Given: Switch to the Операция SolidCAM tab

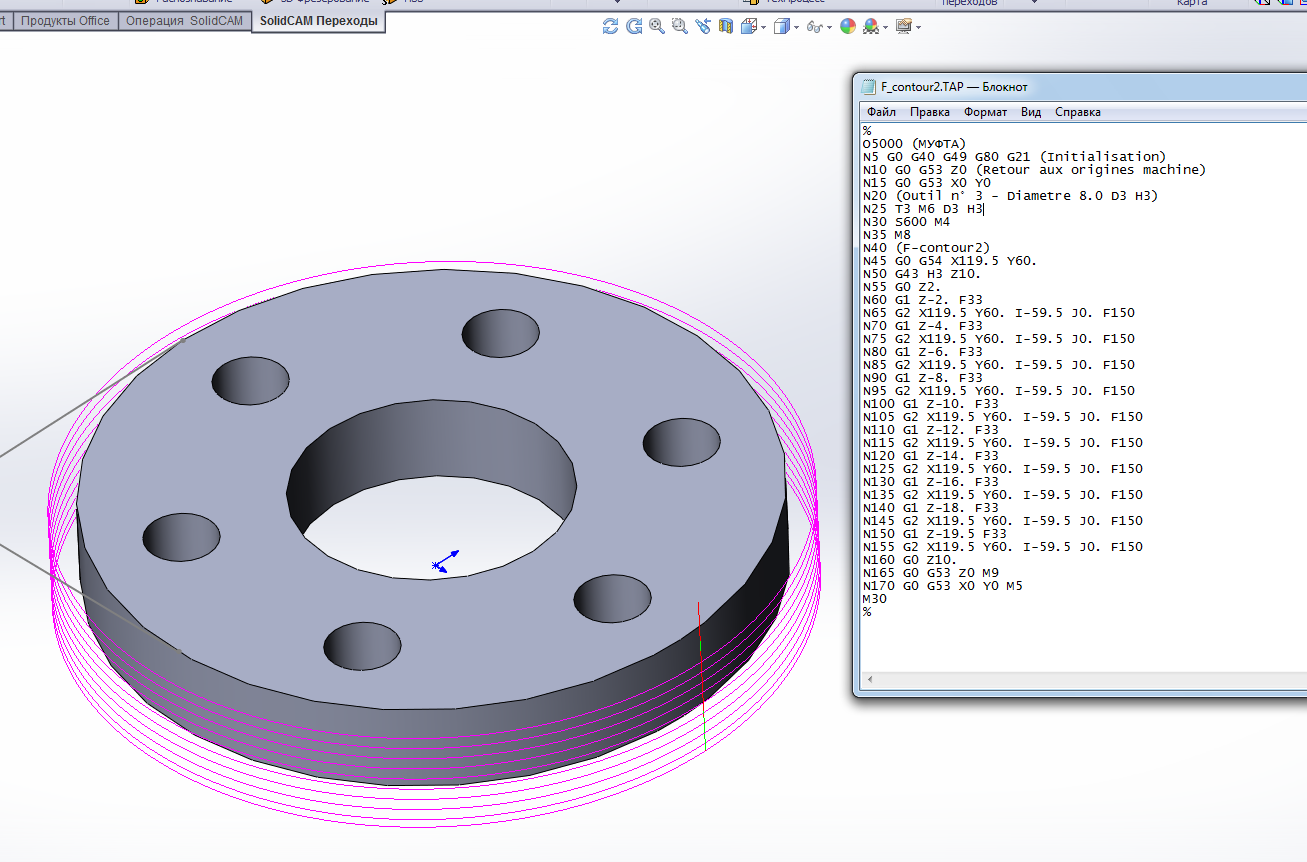Looking at the screenshot, I should pos(184,21).
